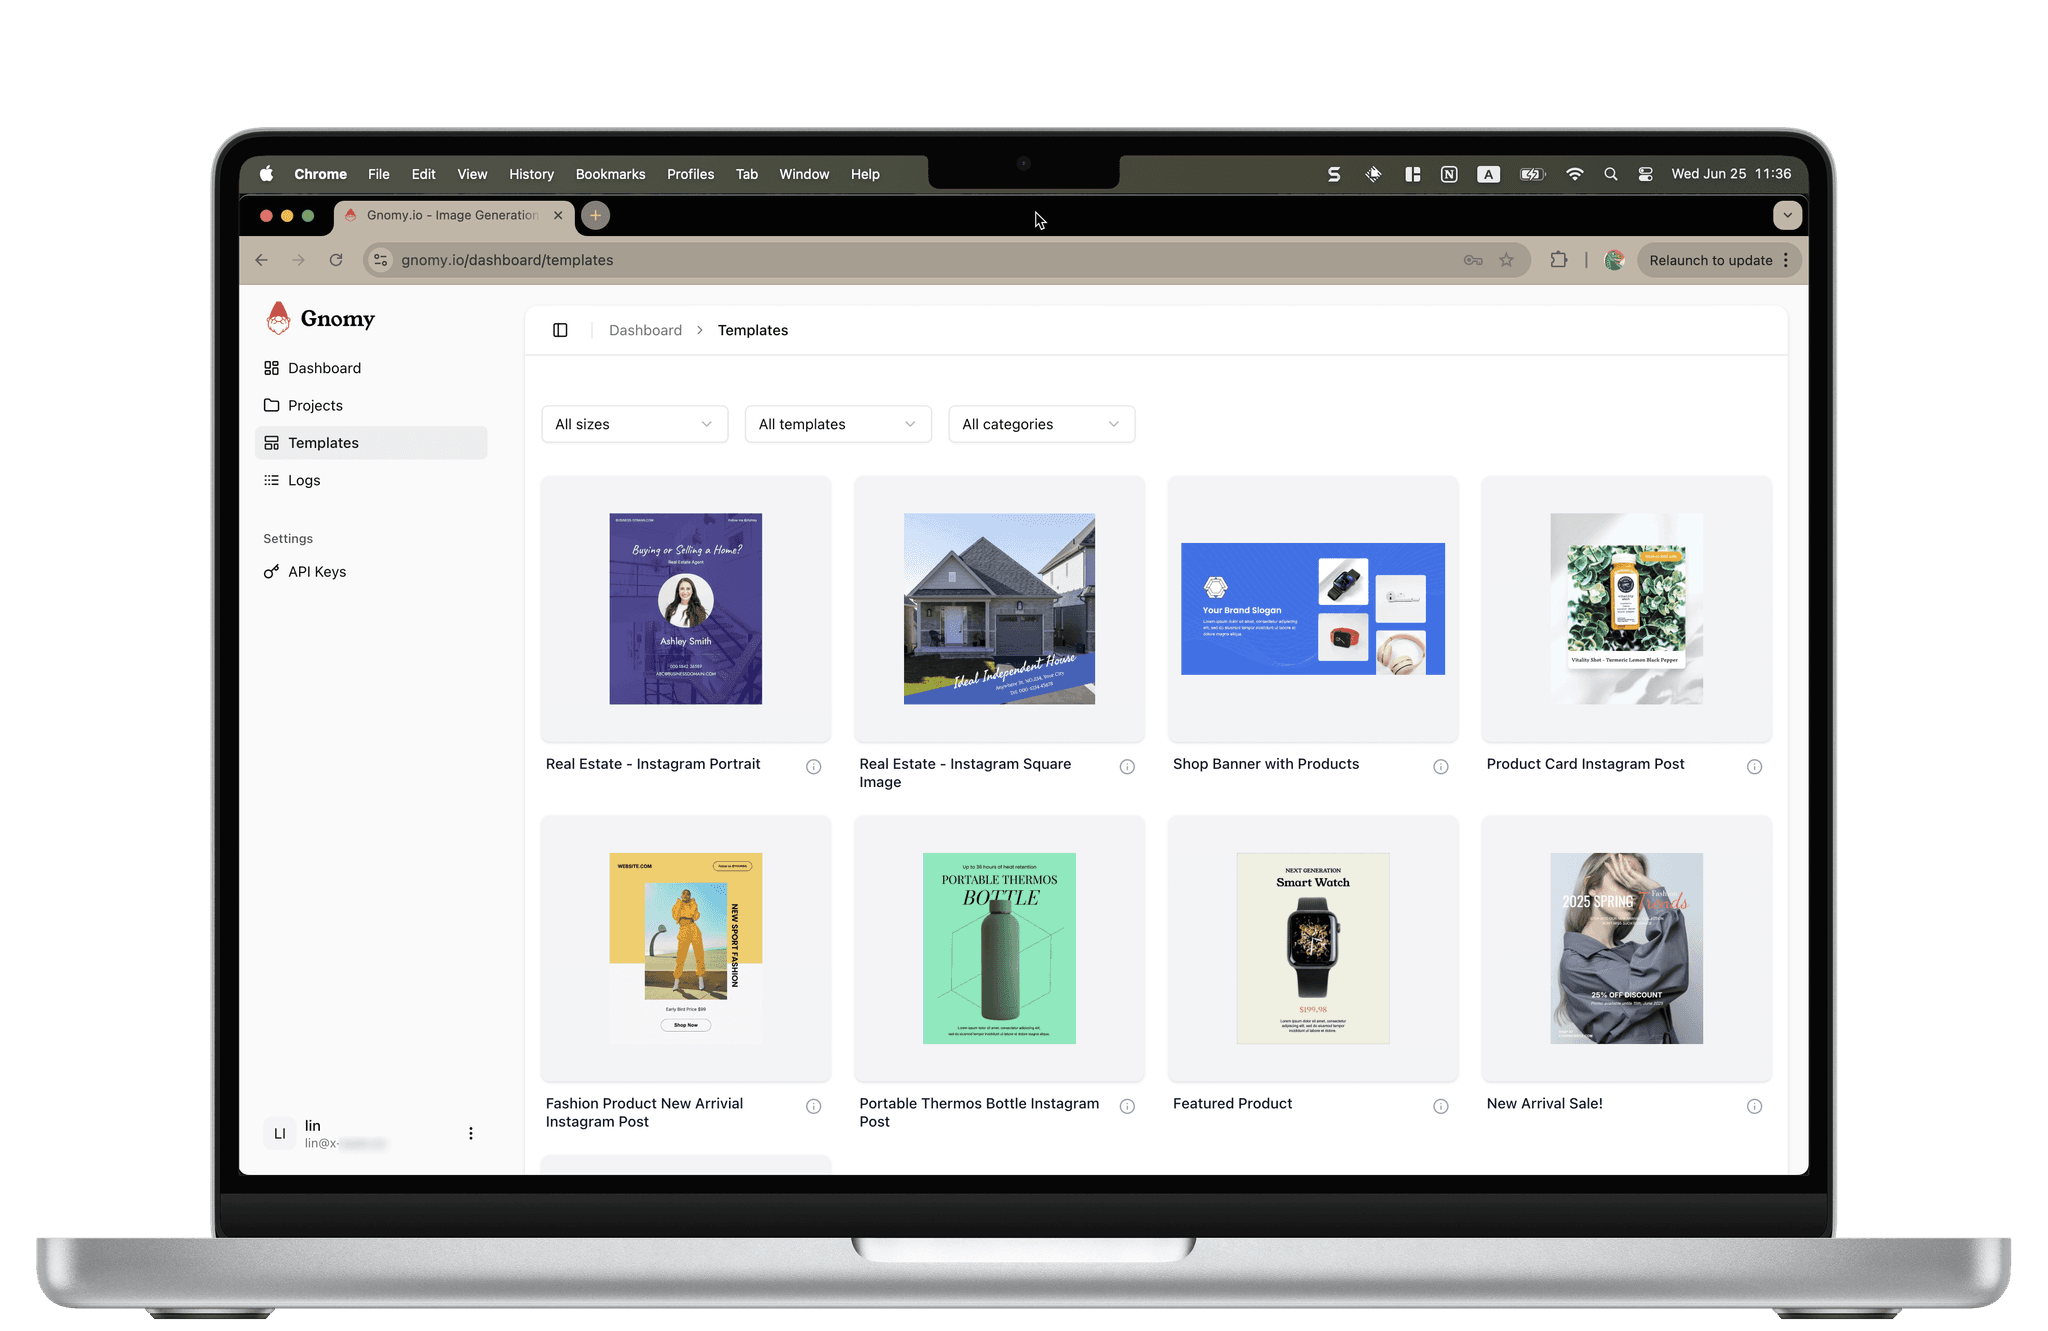
Task: Click the Relaunch to update button
Action: tap(1710, 260)
